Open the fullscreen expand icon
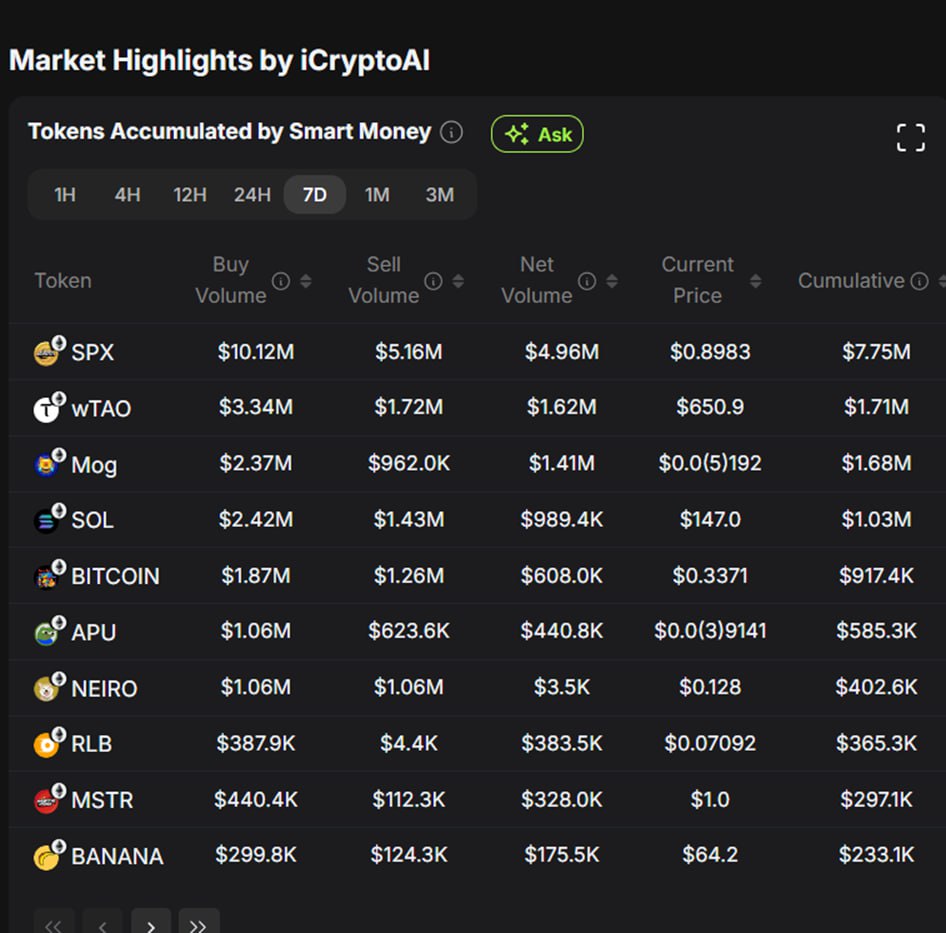Viewport: 946px width, 933px height. tap(910, 137)
